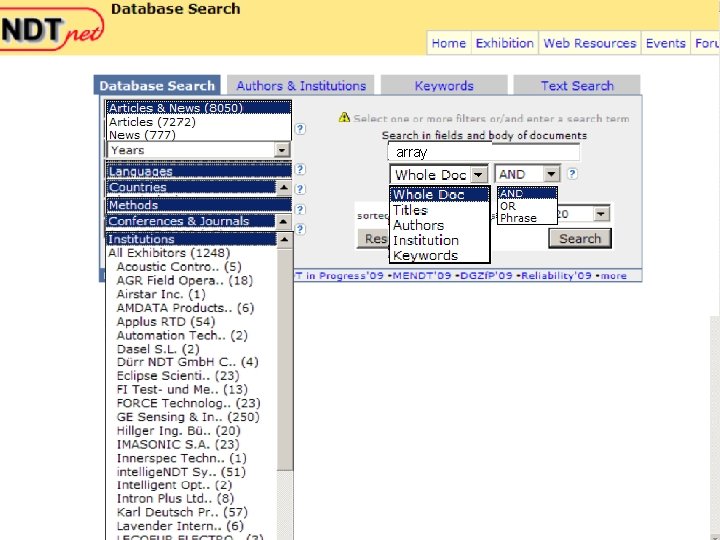Choose Institution in field list
The height and width of the screenshot is (540, 720).
439,240
